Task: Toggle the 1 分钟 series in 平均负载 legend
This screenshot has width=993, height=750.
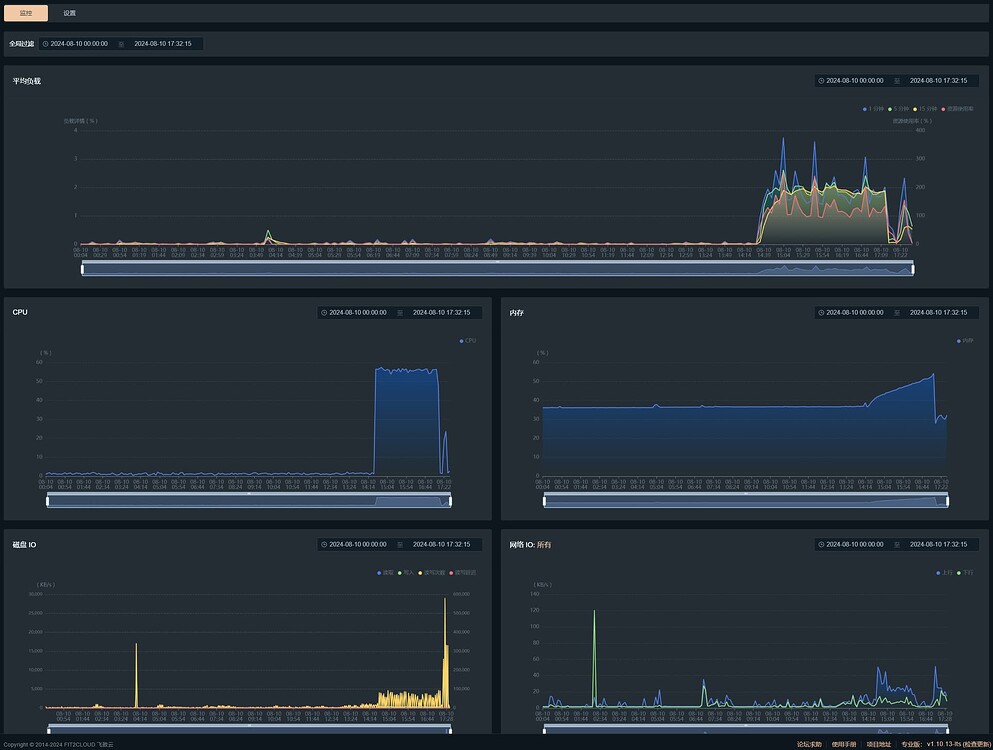Action: 873,109
